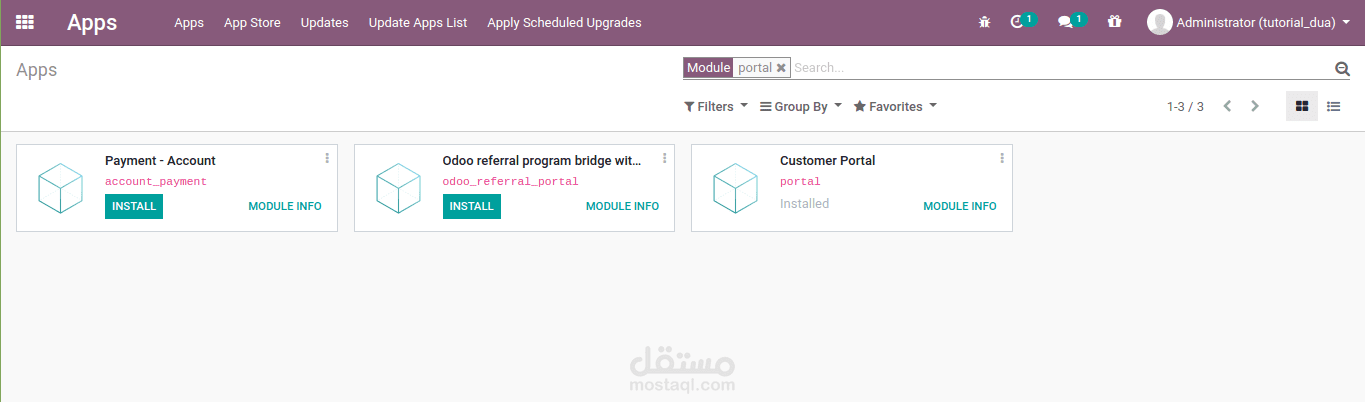1365x402 pixels.
Task: Click the 1-3 / 3 pager counter
Action: pos(1185,106)
